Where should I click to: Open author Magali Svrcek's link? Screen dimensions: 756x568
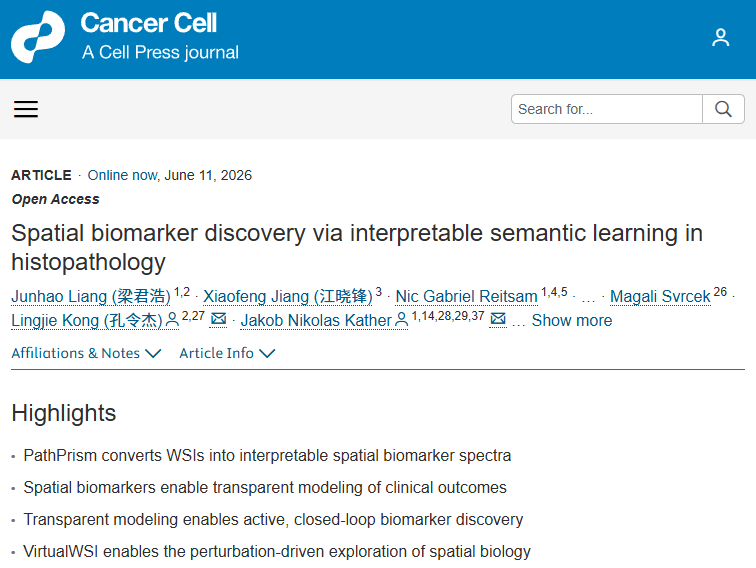click(660, 296)
